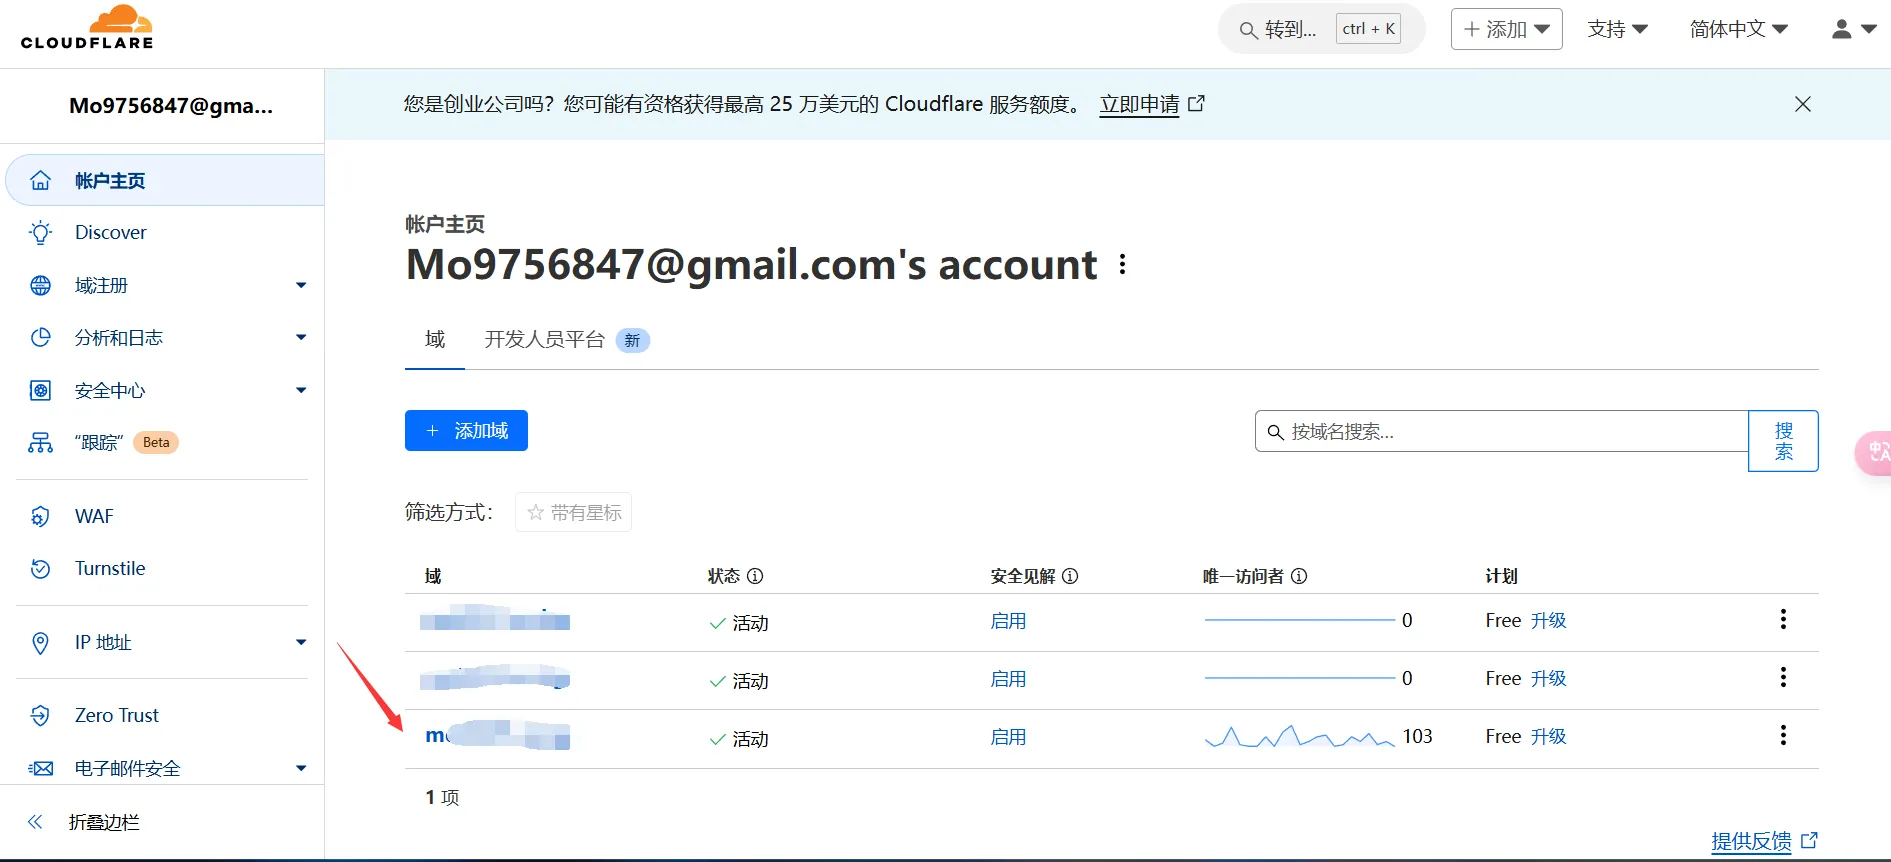This screenshot has height=862, width=1891.
Task: Click the Zero Trust icon
Action: coord(40,715)
